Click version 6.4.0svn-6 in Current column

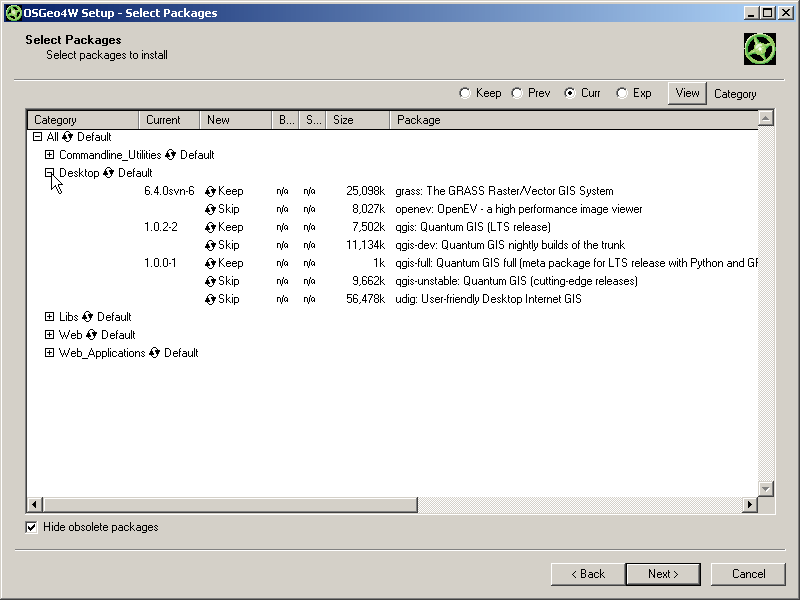169,191
